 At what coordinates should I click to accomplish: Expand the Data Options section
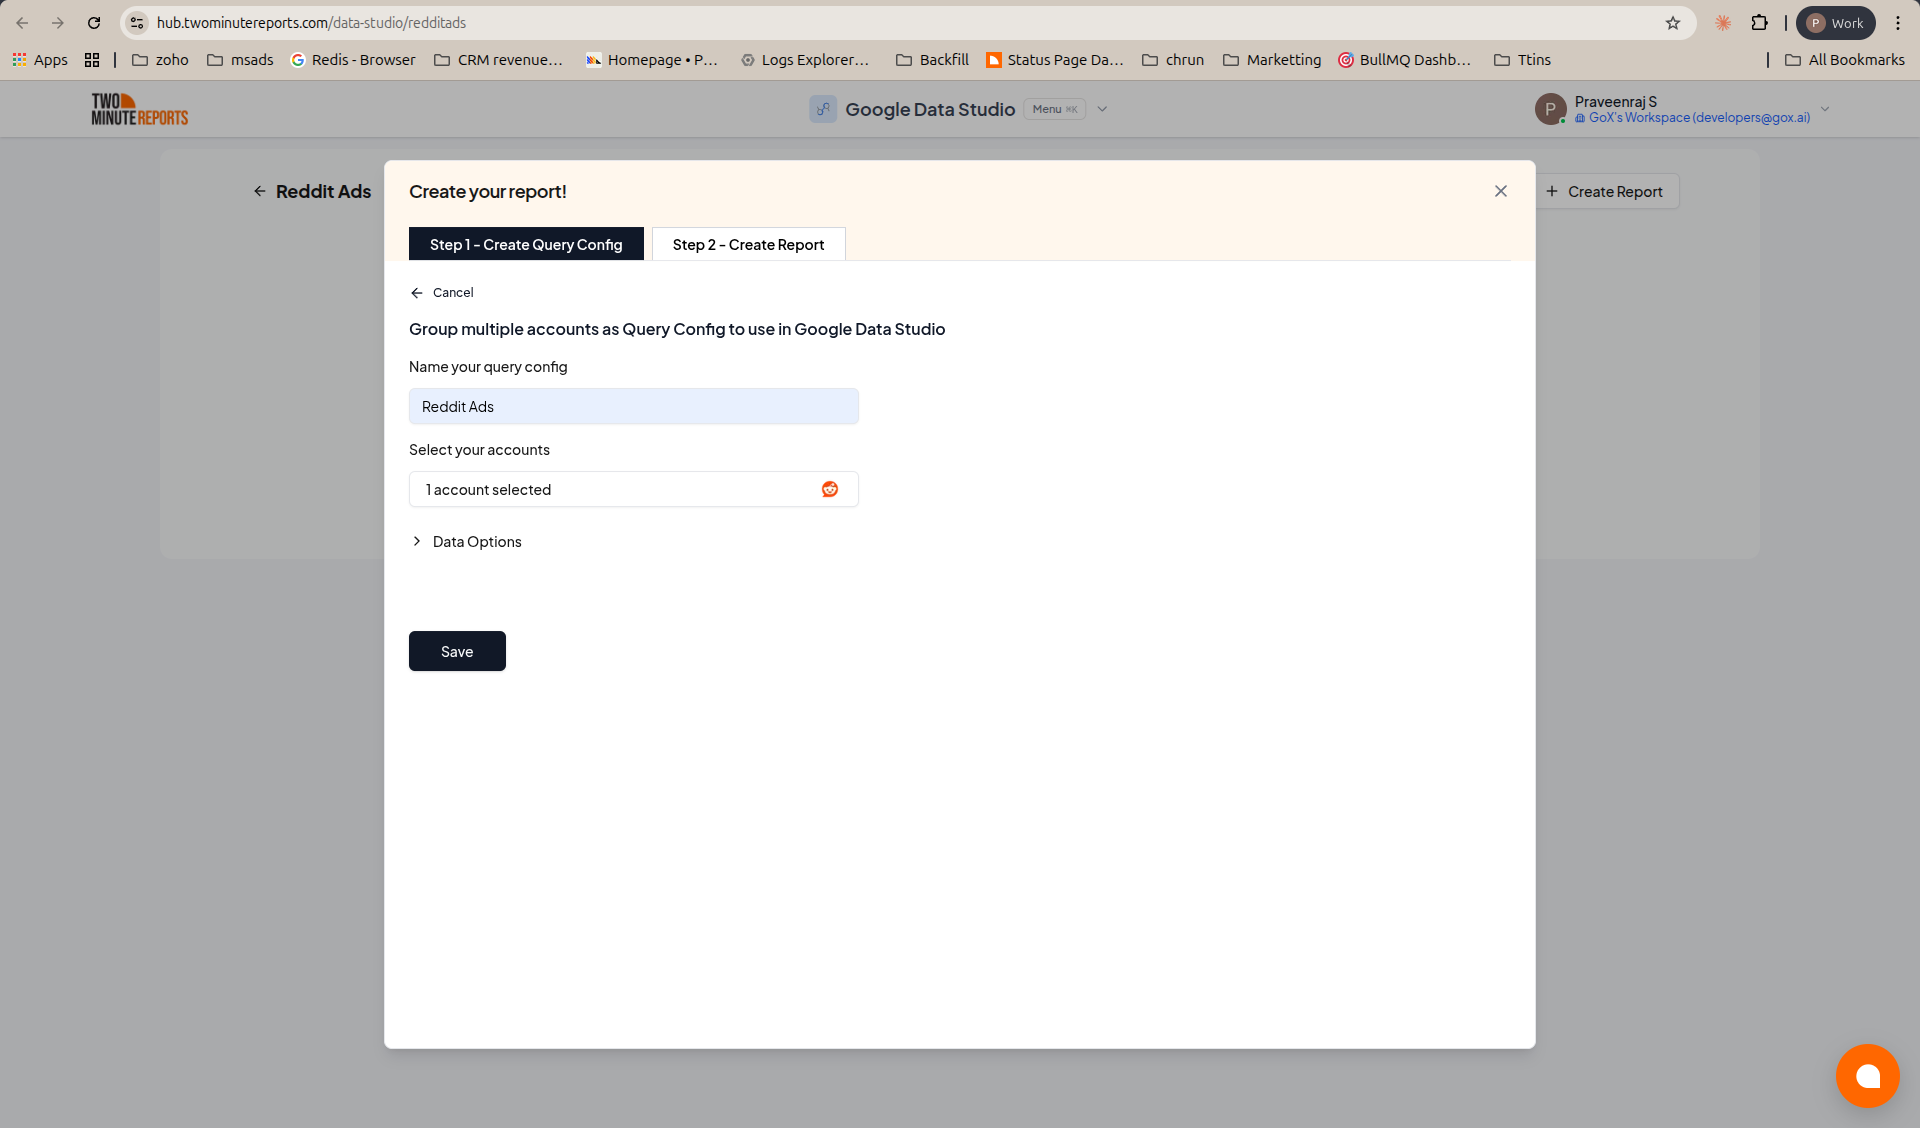[x=466, y=542]
